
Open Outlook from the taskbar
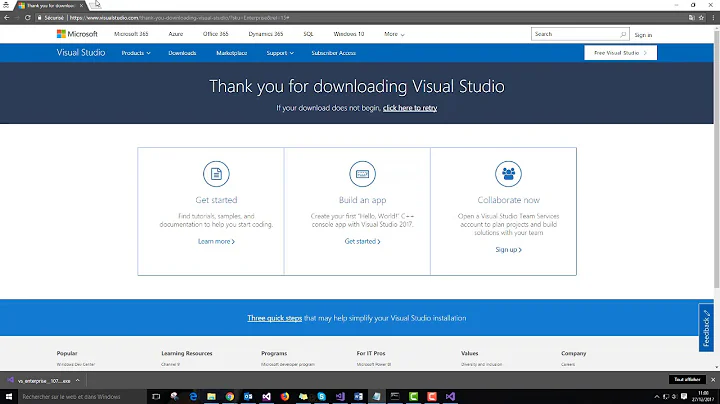[x=248, y=396]
